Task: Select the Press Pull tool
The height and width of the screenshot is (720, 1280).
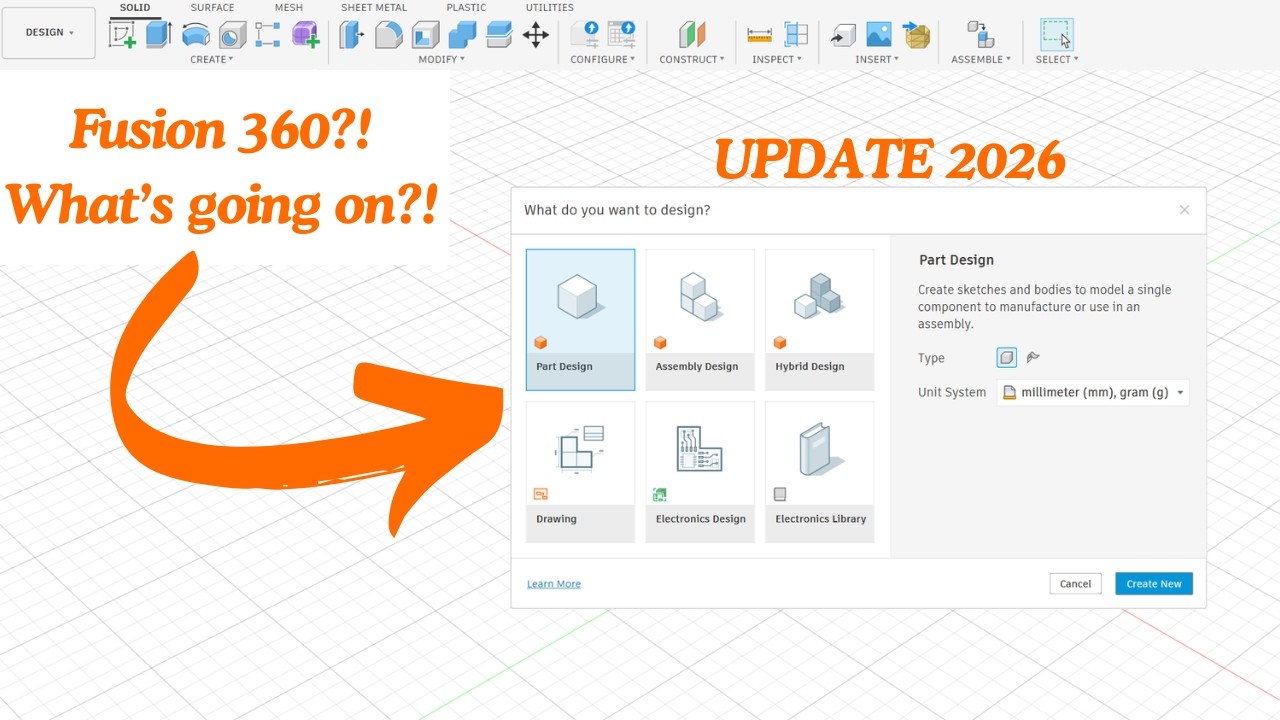Action: tap(351, 35)
